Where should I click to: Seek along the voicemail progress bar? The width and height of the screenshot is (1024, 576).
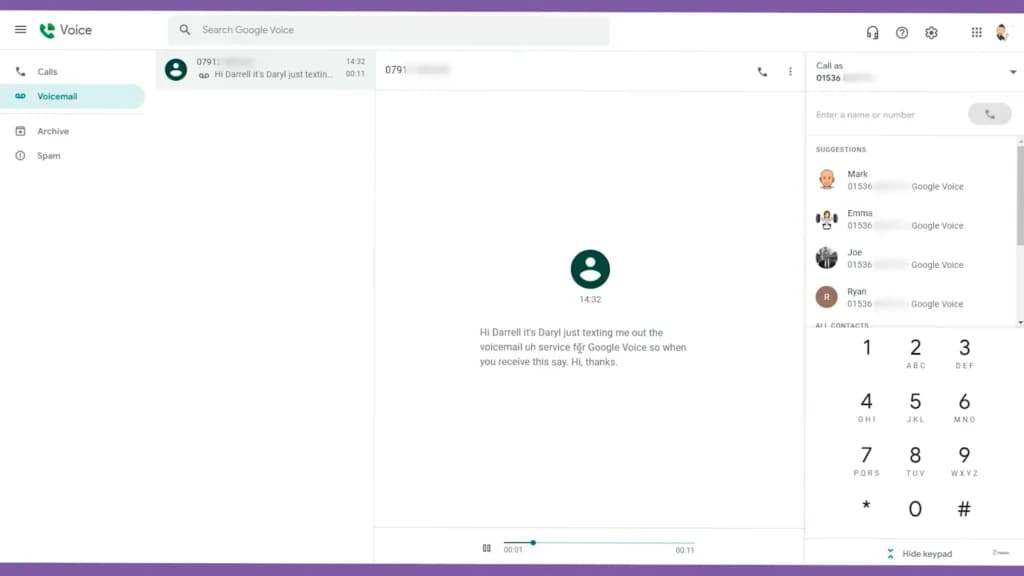pos(599,543)
